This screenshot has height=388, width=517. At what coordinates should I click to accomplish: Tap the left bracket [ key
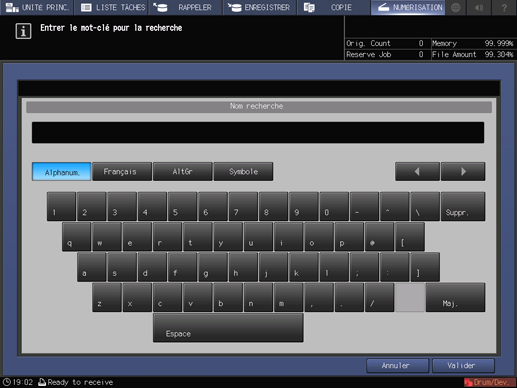tap(410, 237)
